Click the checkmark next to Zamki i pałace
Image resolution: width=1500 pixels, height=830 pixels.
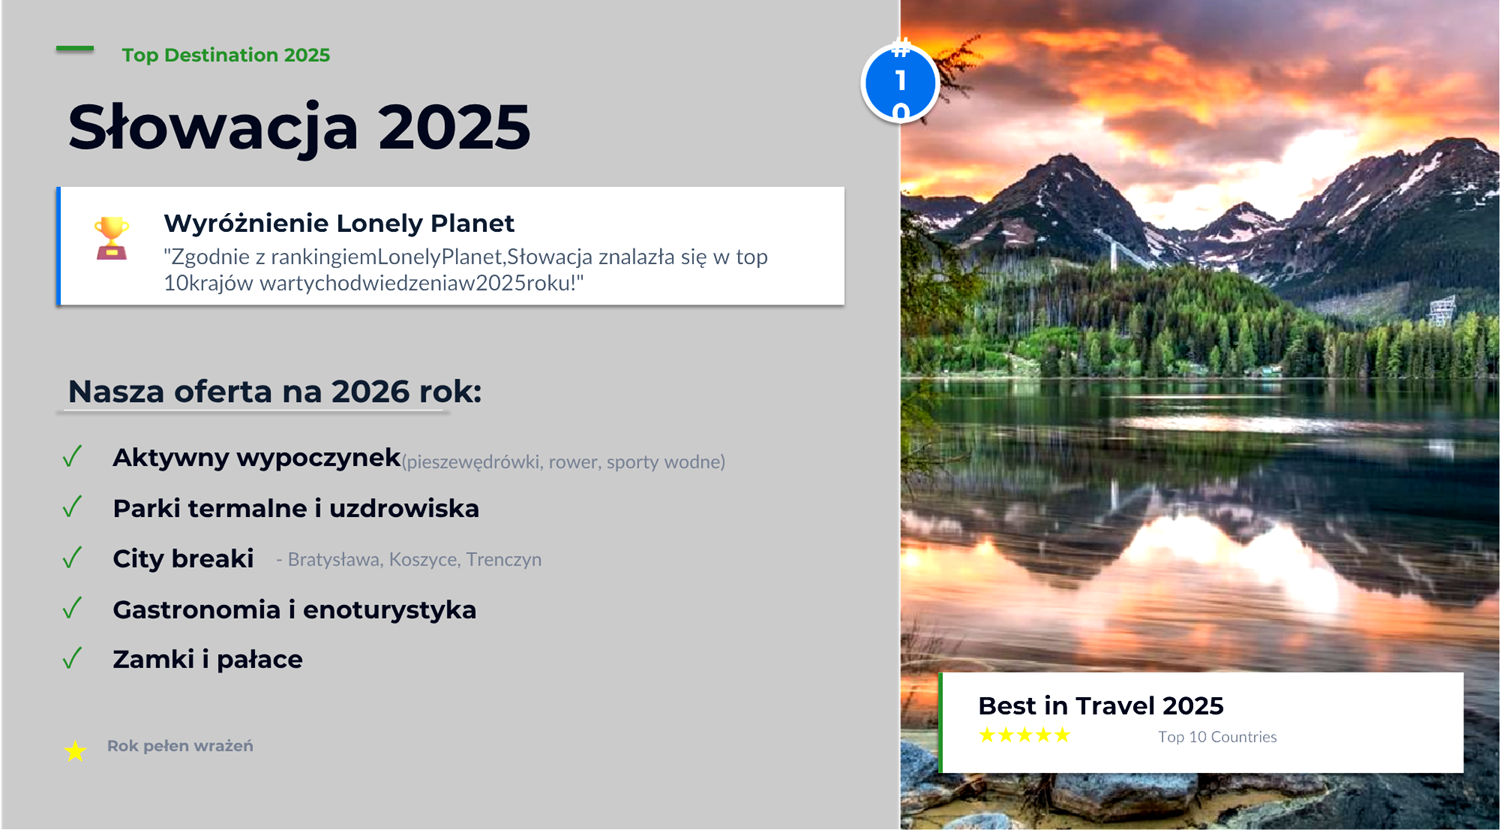click(x=72, y=658)
